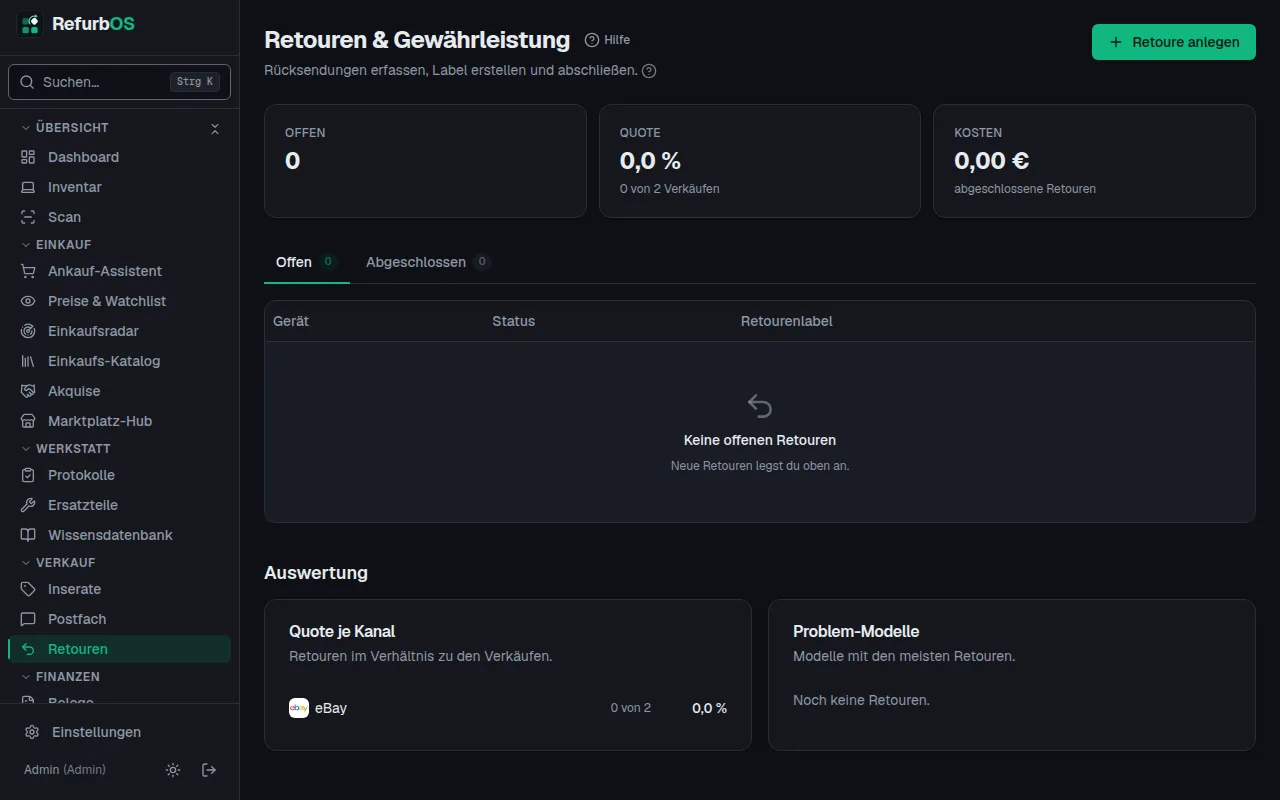Click the Gerät column header
The height and width of the screenshot is (800, 1280).
coord(291,321)
